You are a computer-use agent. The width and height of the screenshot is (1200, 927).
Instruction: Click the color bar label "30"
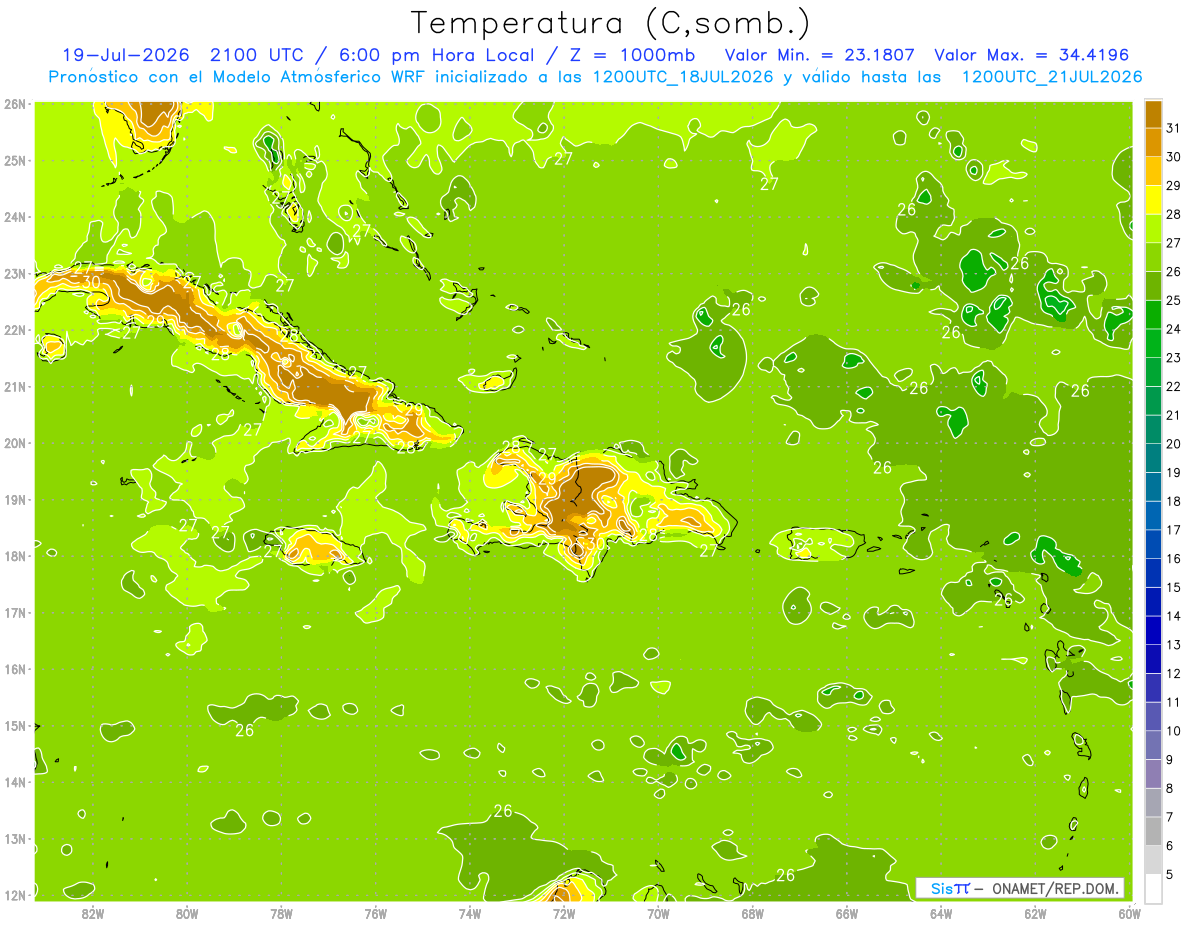tap(1174, 157)
